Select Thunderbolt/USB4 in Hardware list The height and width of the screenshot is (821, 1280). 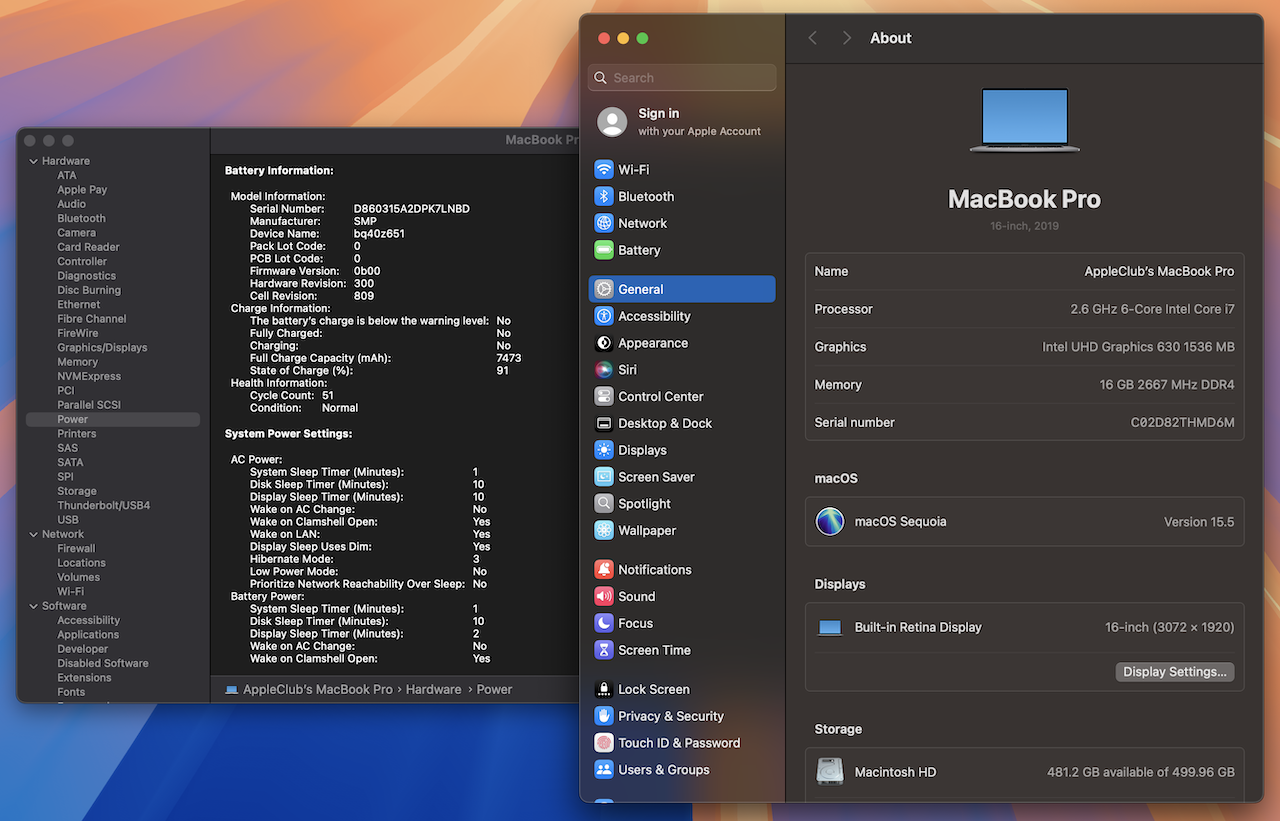(x=104, y=506)
